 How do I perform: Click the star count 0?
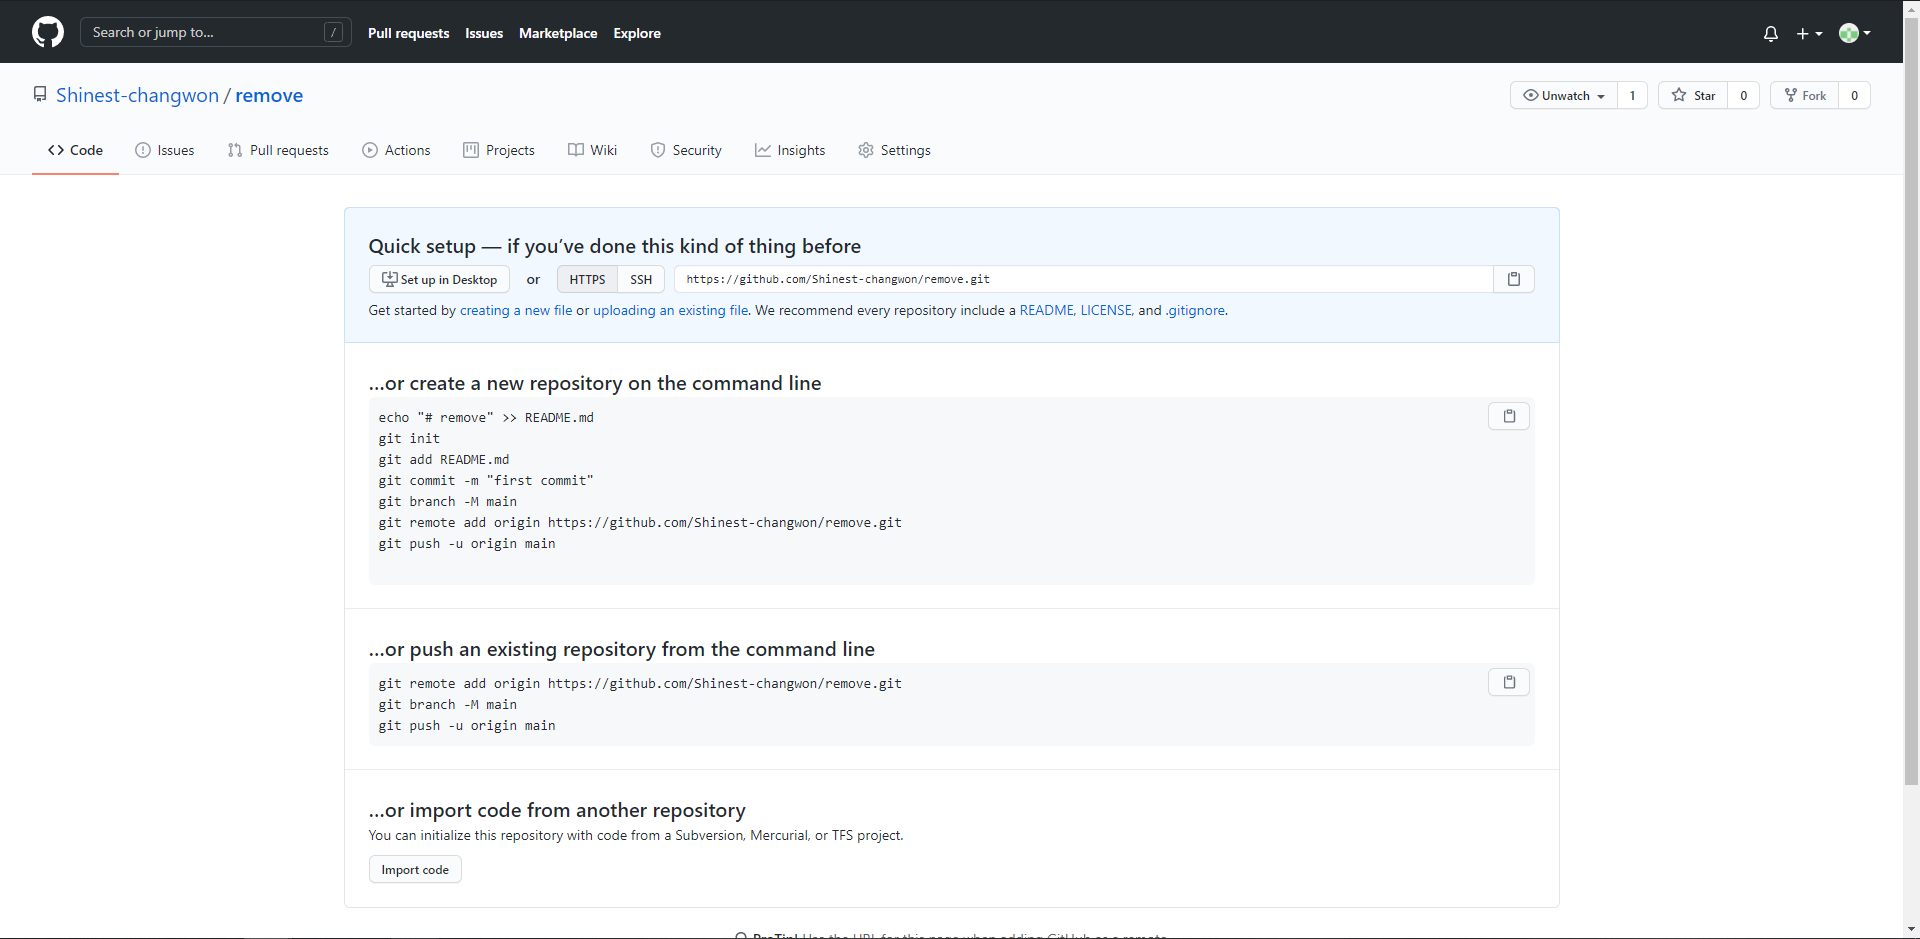pyautogui.click(x=1743, y=95)
